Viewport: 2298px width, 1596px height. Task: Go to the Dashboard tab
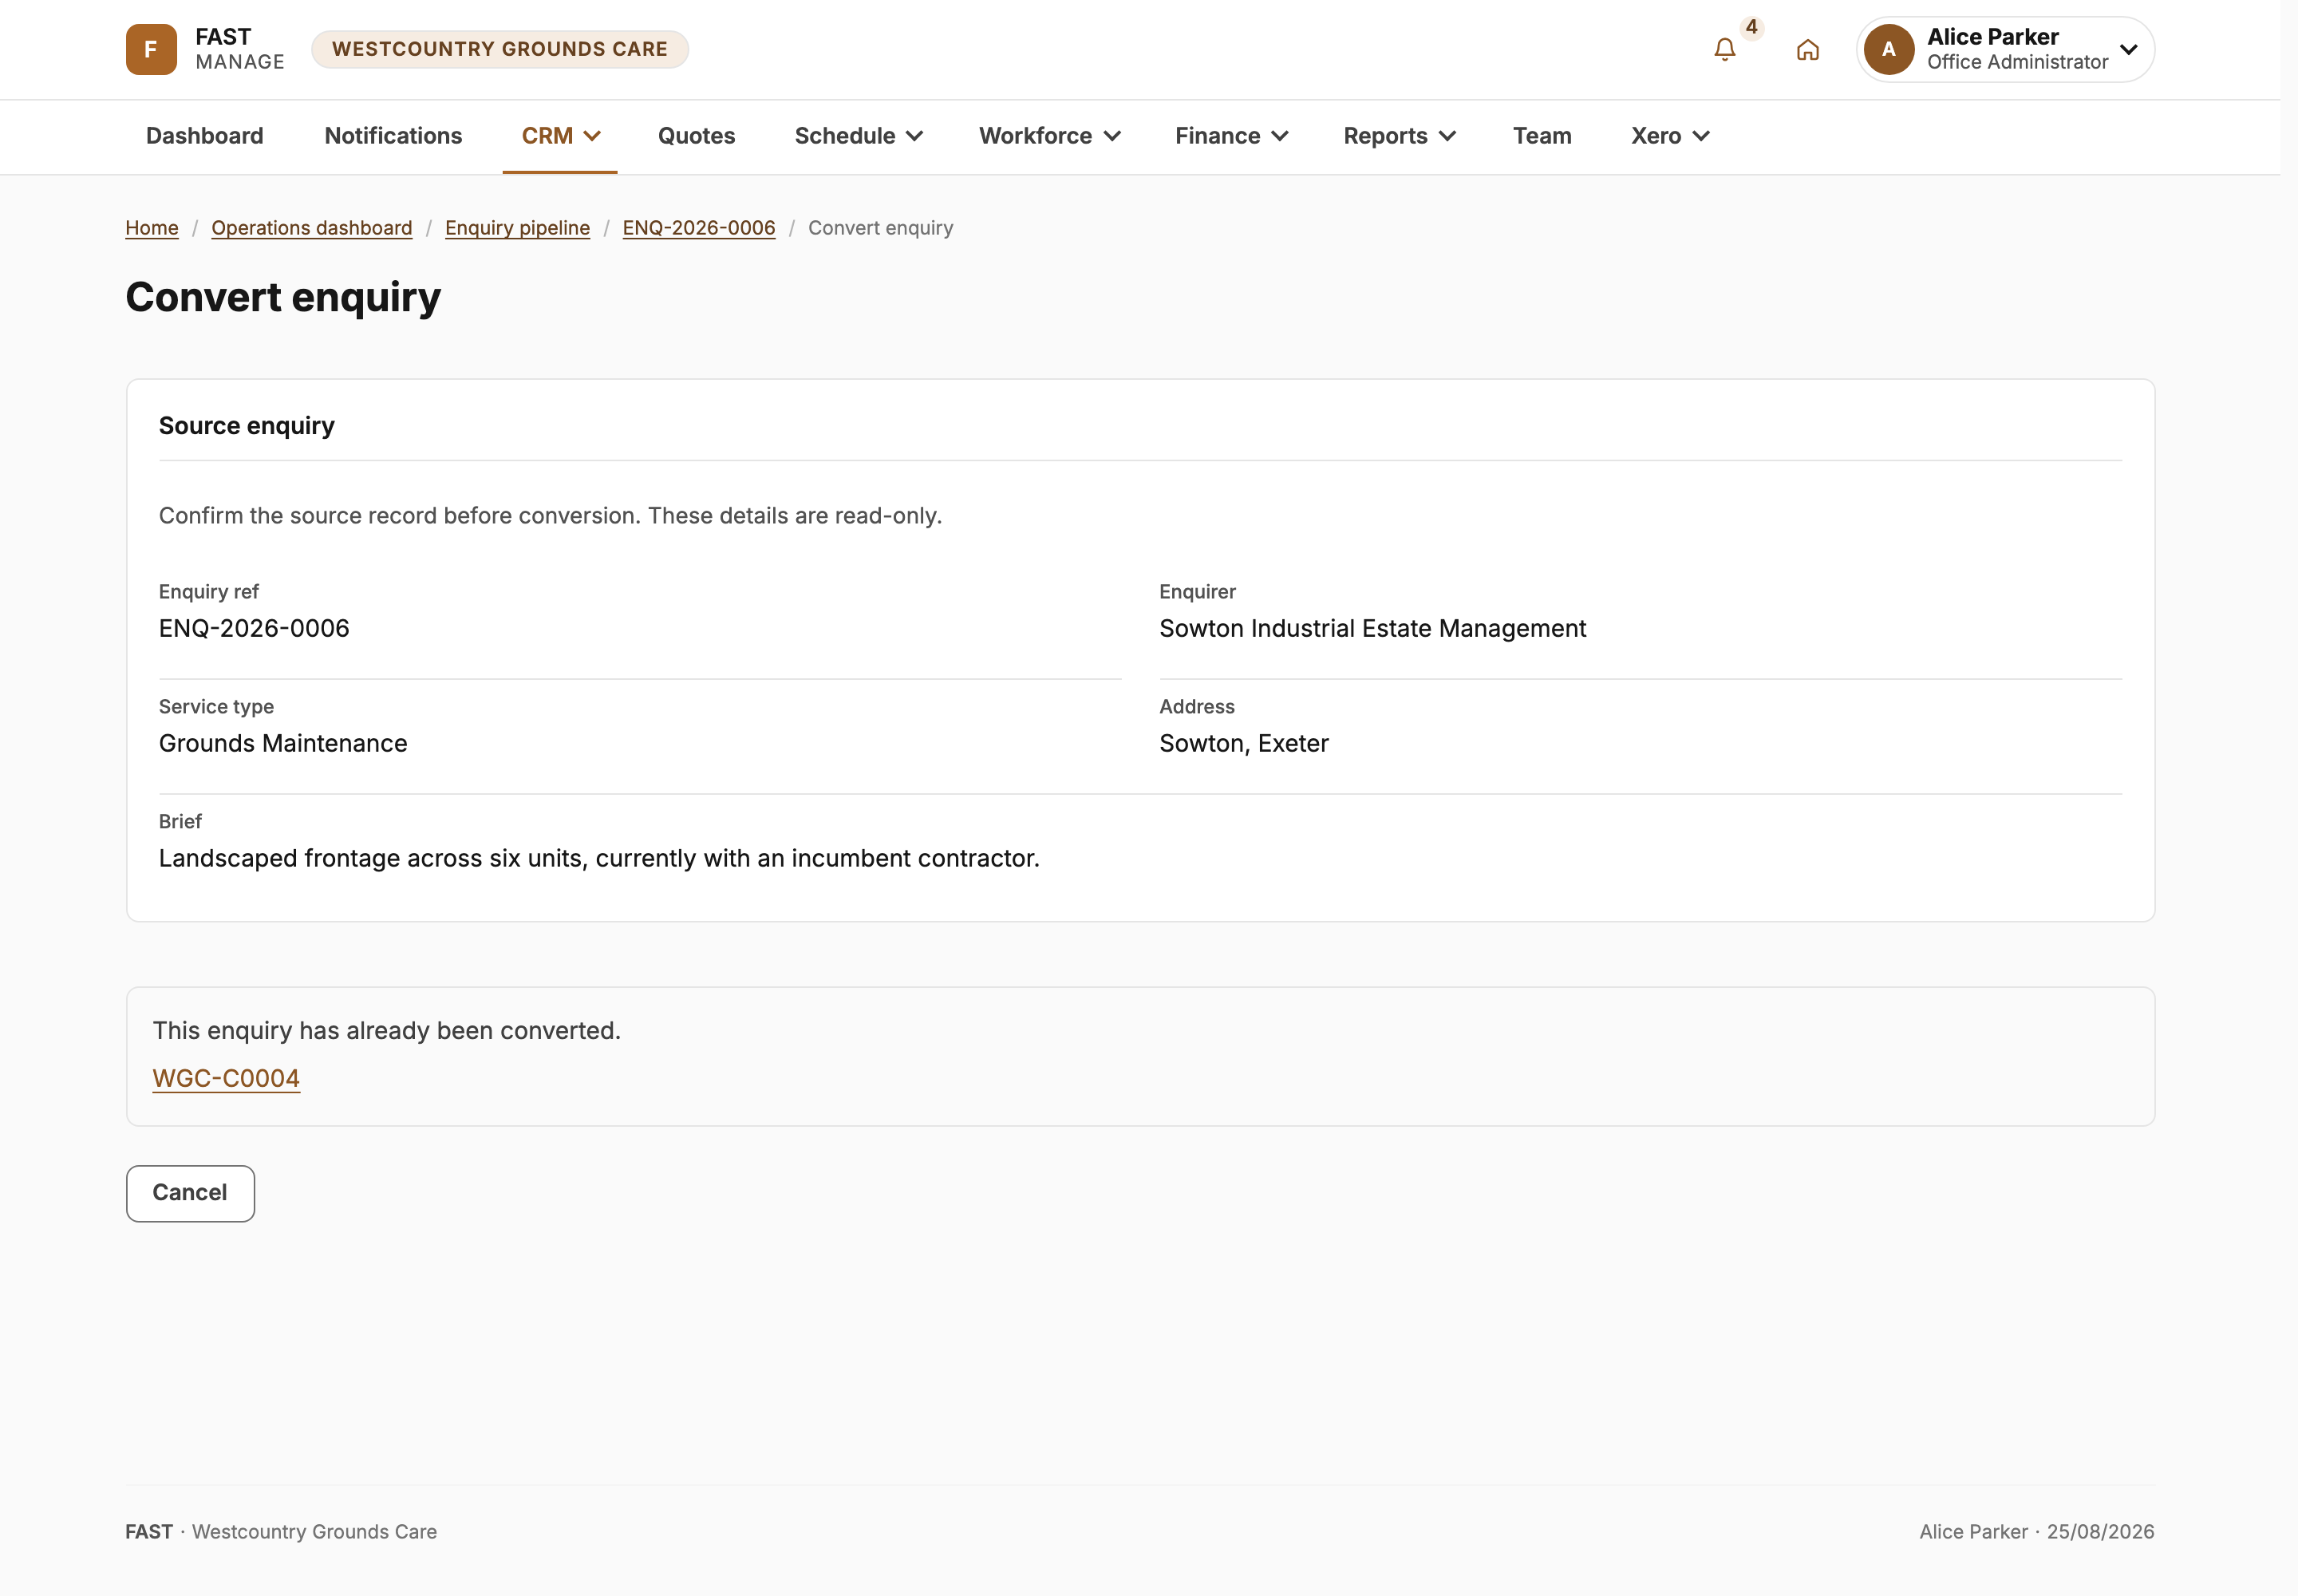pos(205,136)
